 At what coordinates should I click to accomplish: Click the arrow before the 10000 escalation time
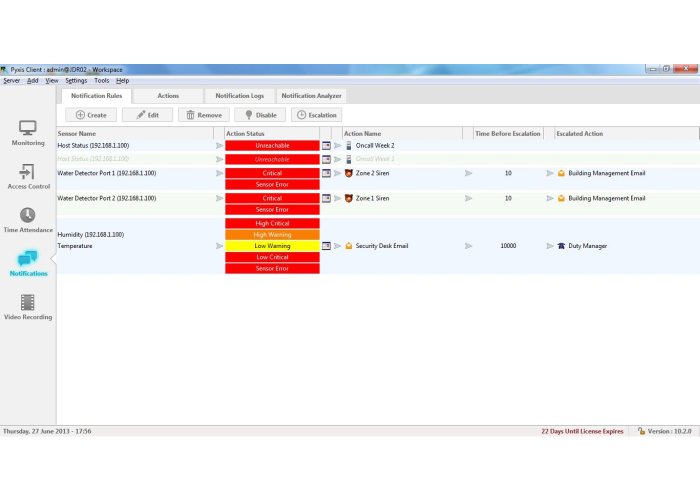pyautogui.click(x=468, y=246)
